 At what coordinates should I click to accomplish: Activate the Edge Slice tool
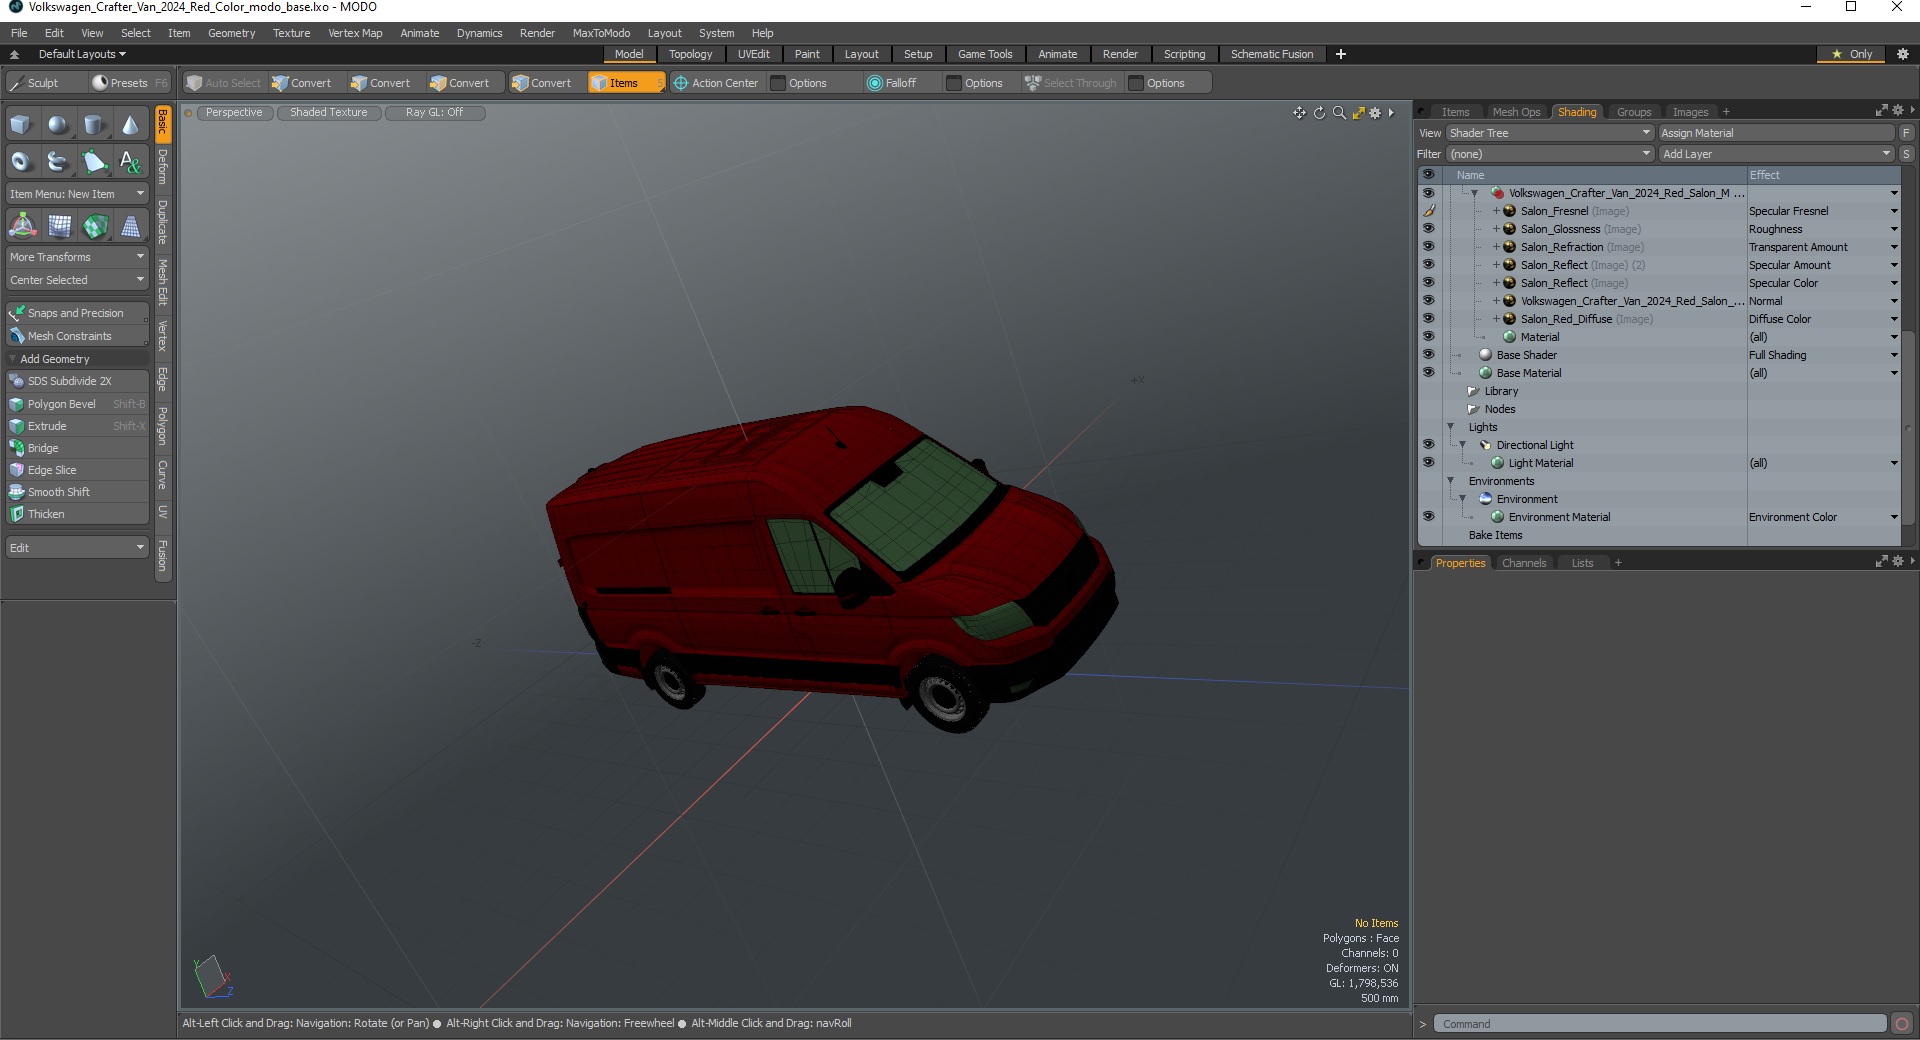point(77,470)
